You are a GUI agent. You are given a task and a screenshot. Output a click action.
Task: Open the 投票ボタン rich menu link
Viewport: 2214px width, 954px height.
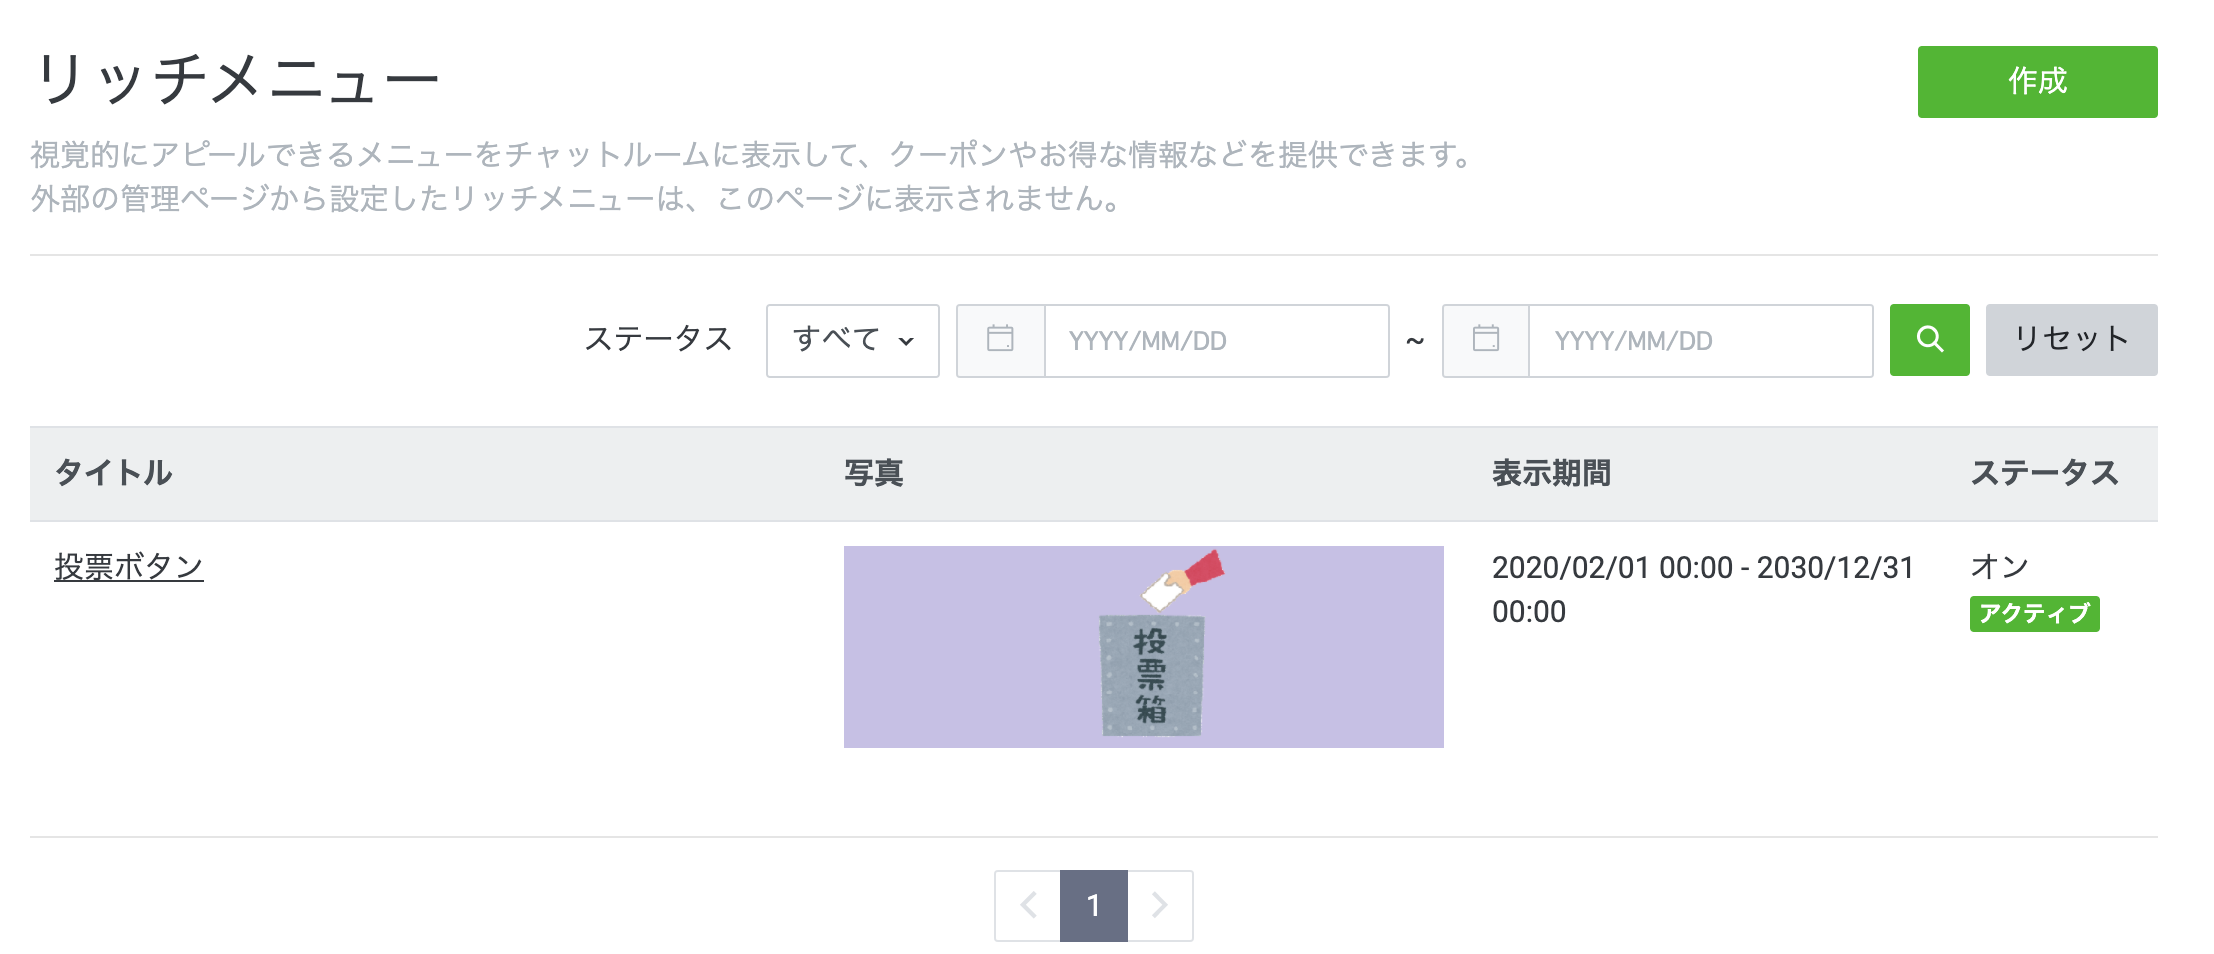click(x=128, y=565)
